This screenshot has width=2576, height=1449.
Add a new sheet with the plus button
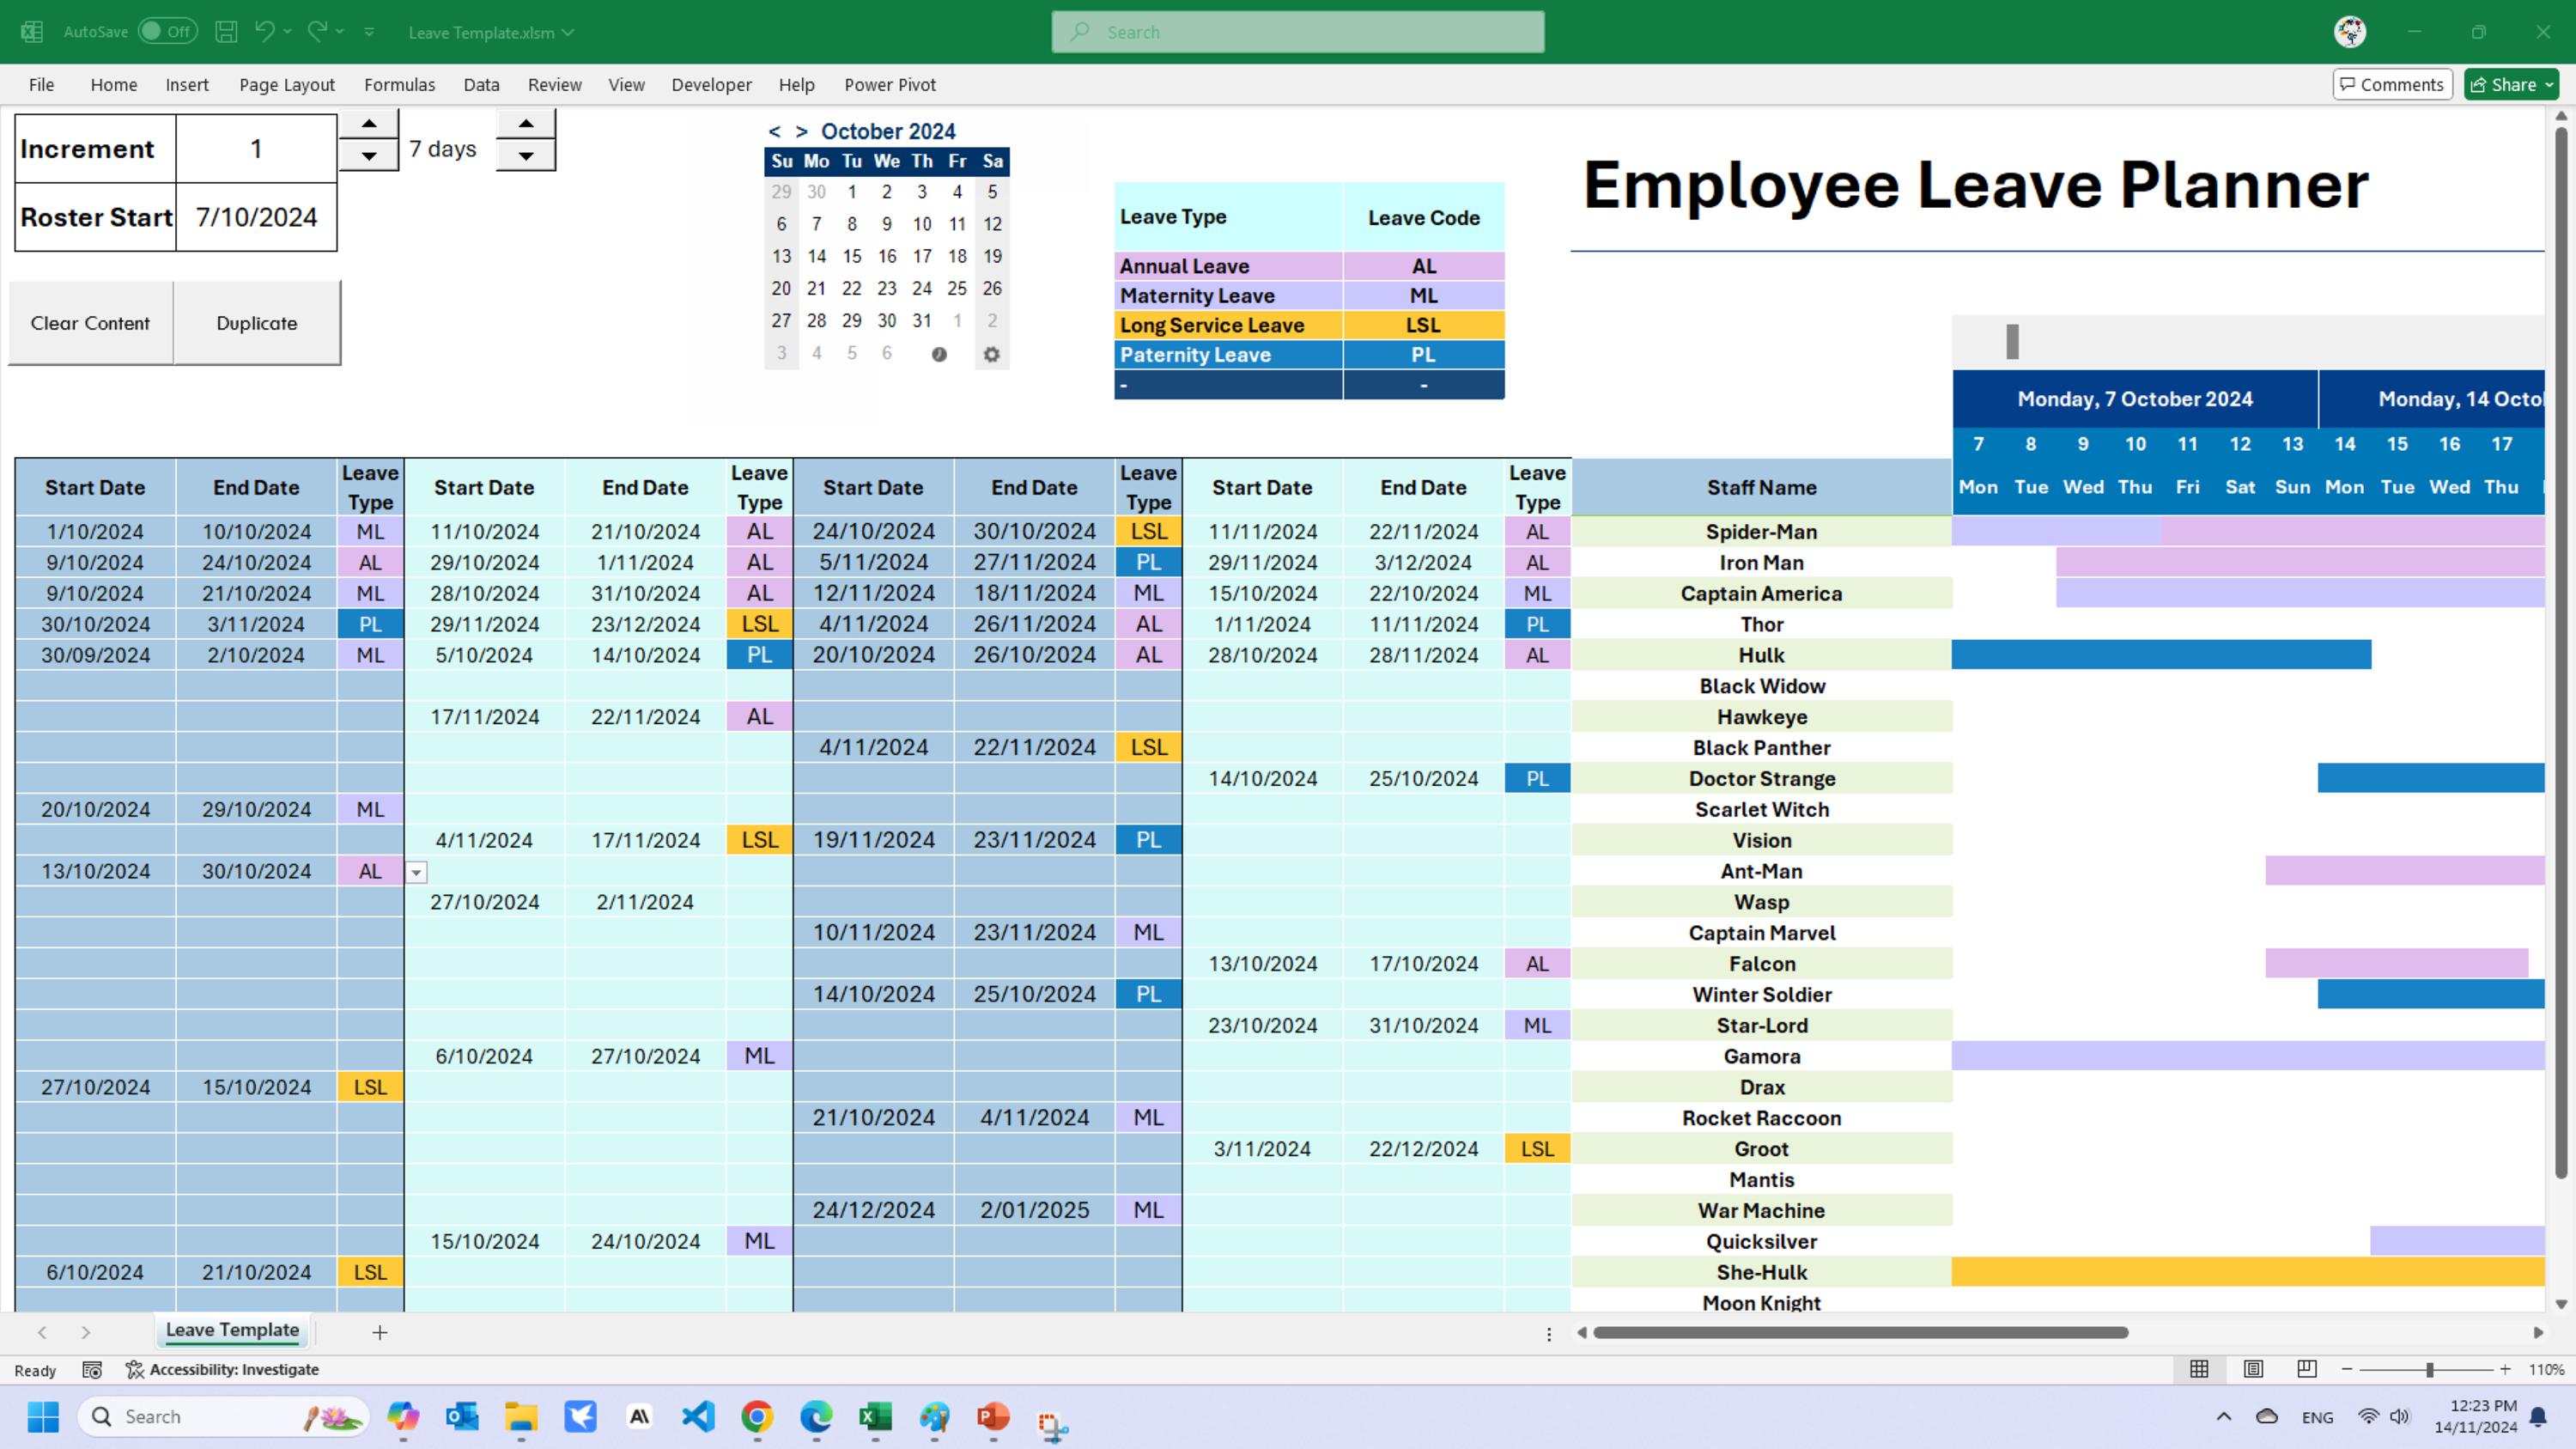[x=379, y=1332]
